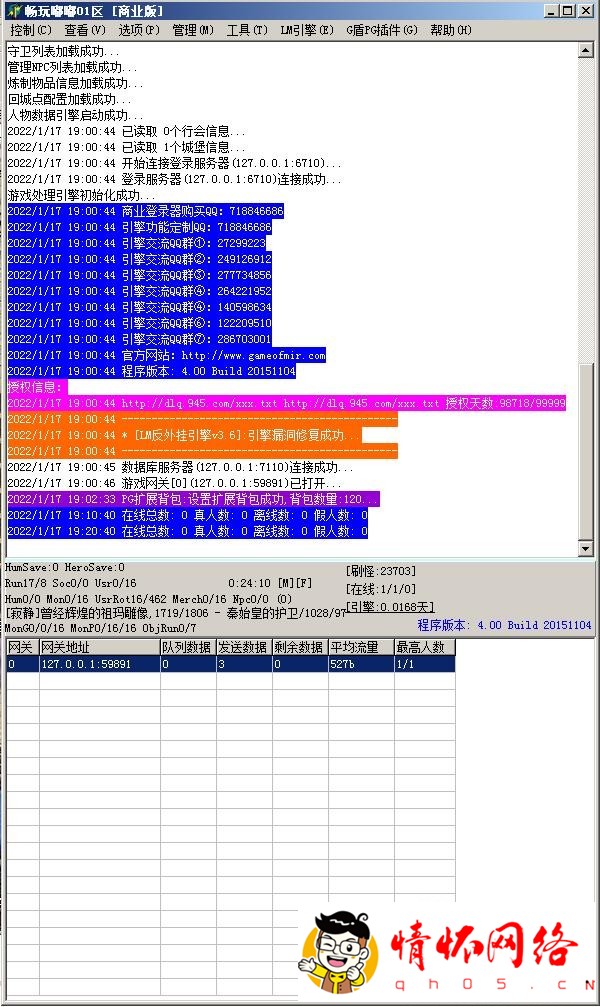
Task: Click the 网关地址 column header
Action: pyautogui.click(x=99, y=647)
